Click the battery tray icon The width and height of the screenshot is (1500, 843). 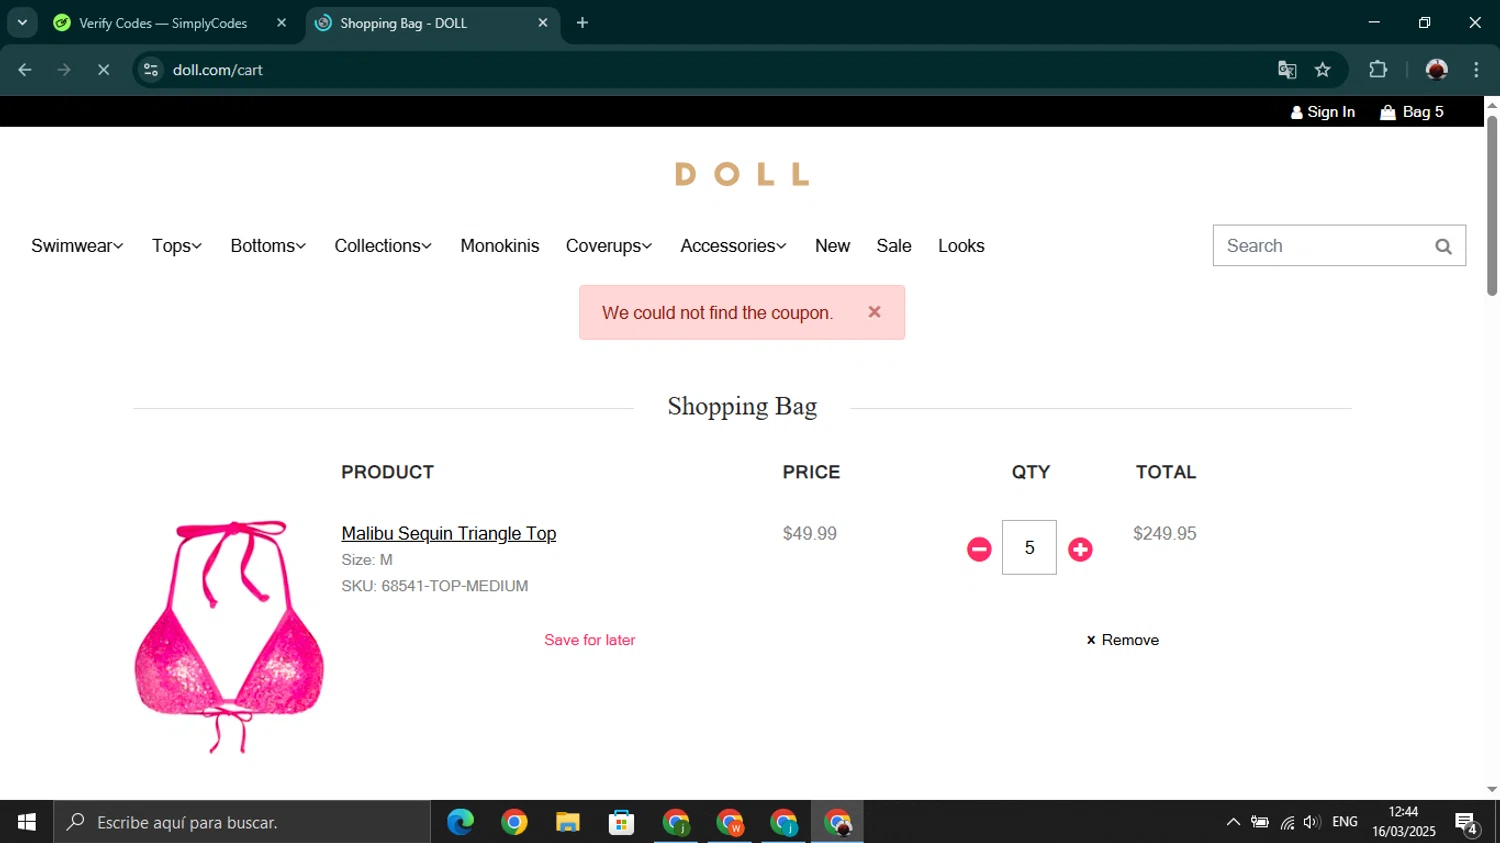click(1260, 822)
